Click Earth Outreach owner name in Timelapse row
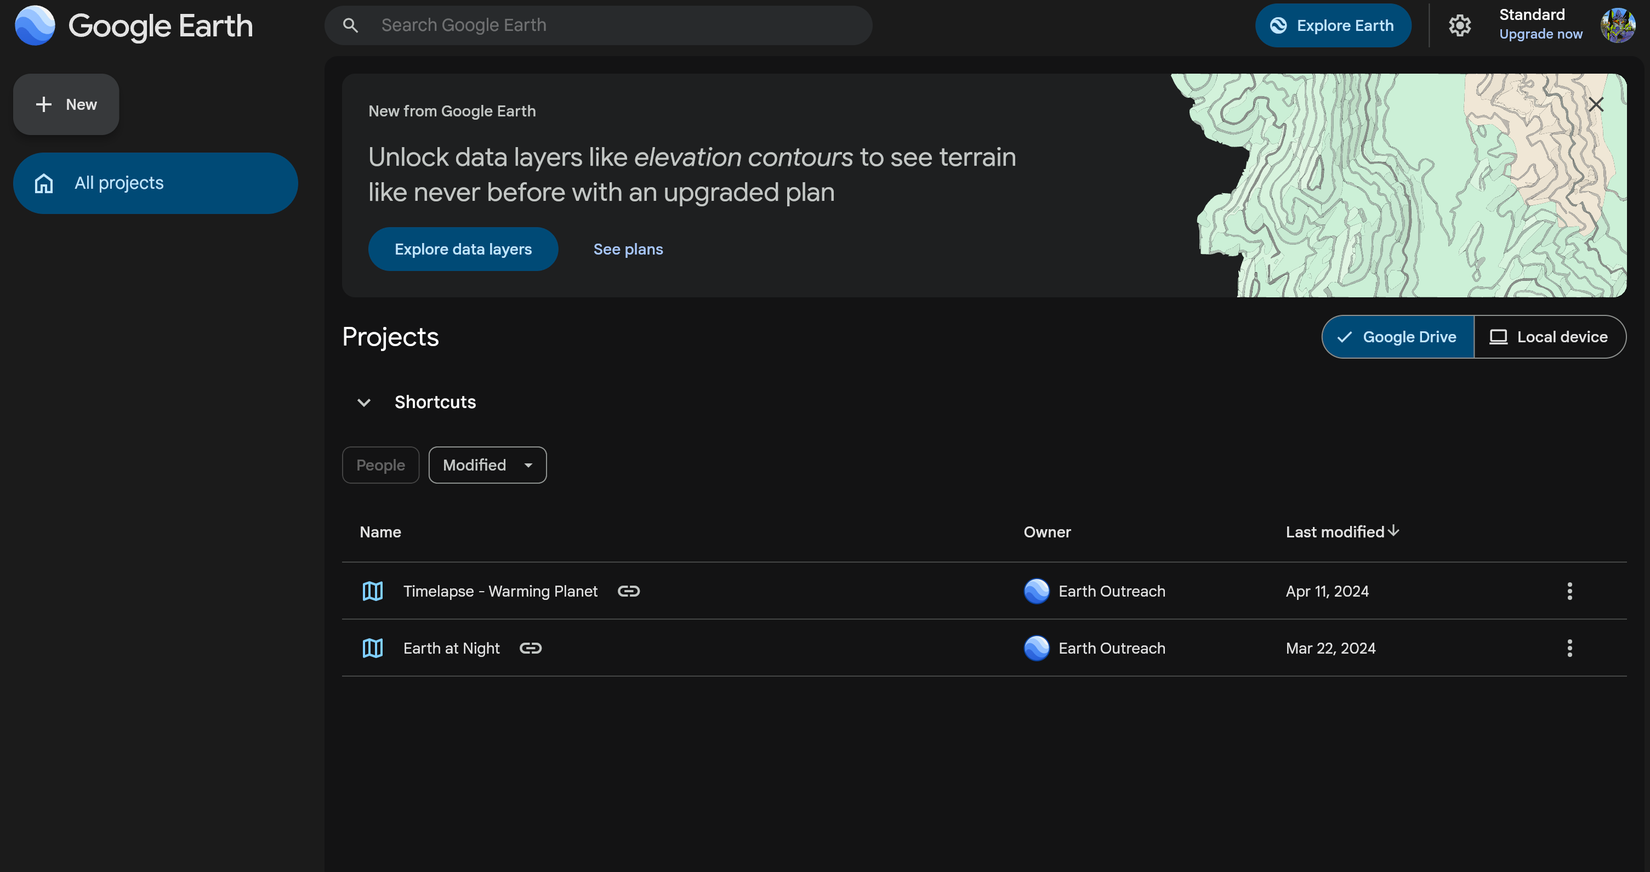The image size is (1650, 872). pyautogui.click(x=1112, y=591)
